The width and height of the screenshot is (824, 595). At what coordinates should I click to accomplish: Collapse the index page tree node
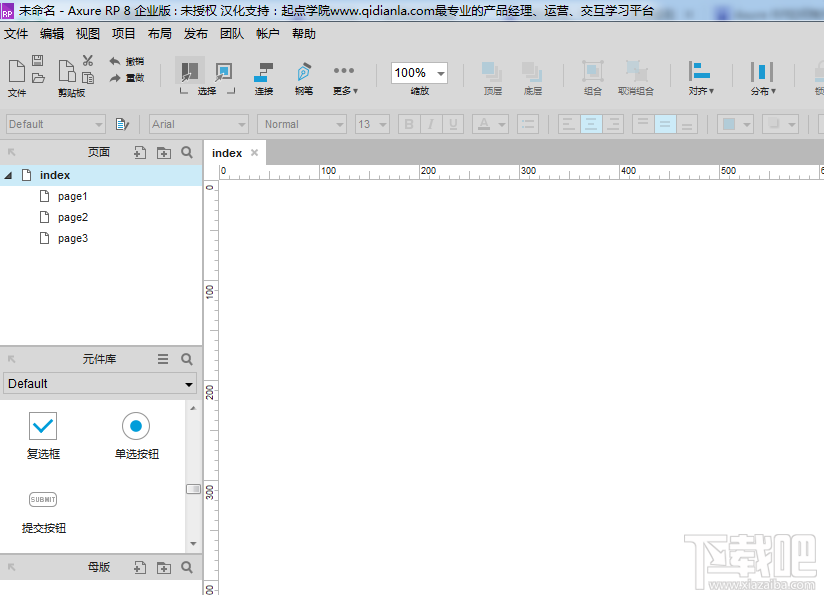(8, 175)
